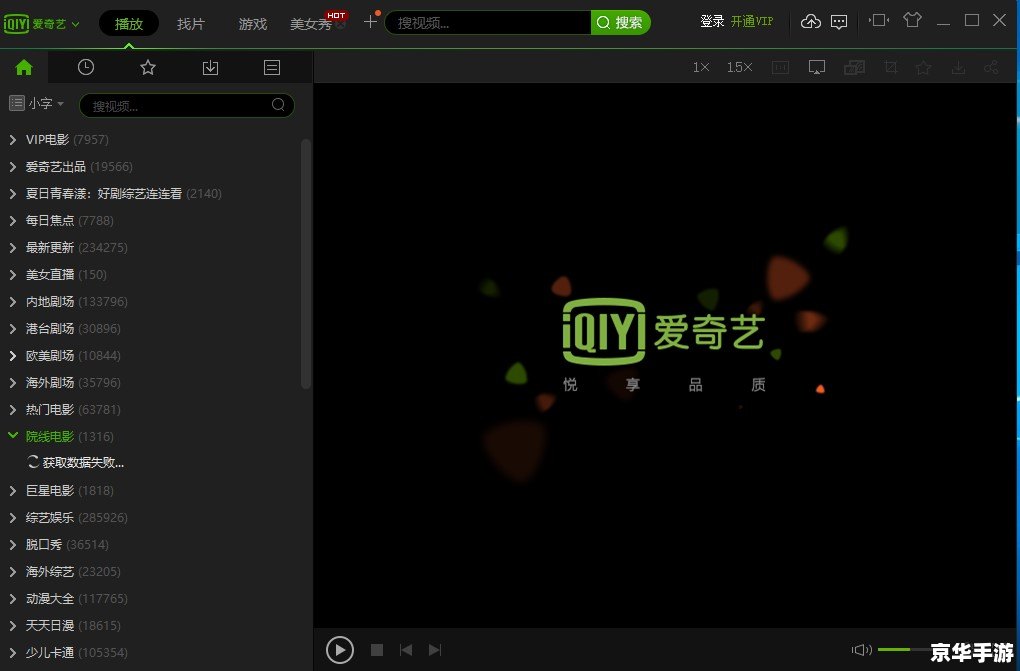Collapse the 院线电影 category
The height and width of the screenshot is (671, 1020).
(12, 436)
